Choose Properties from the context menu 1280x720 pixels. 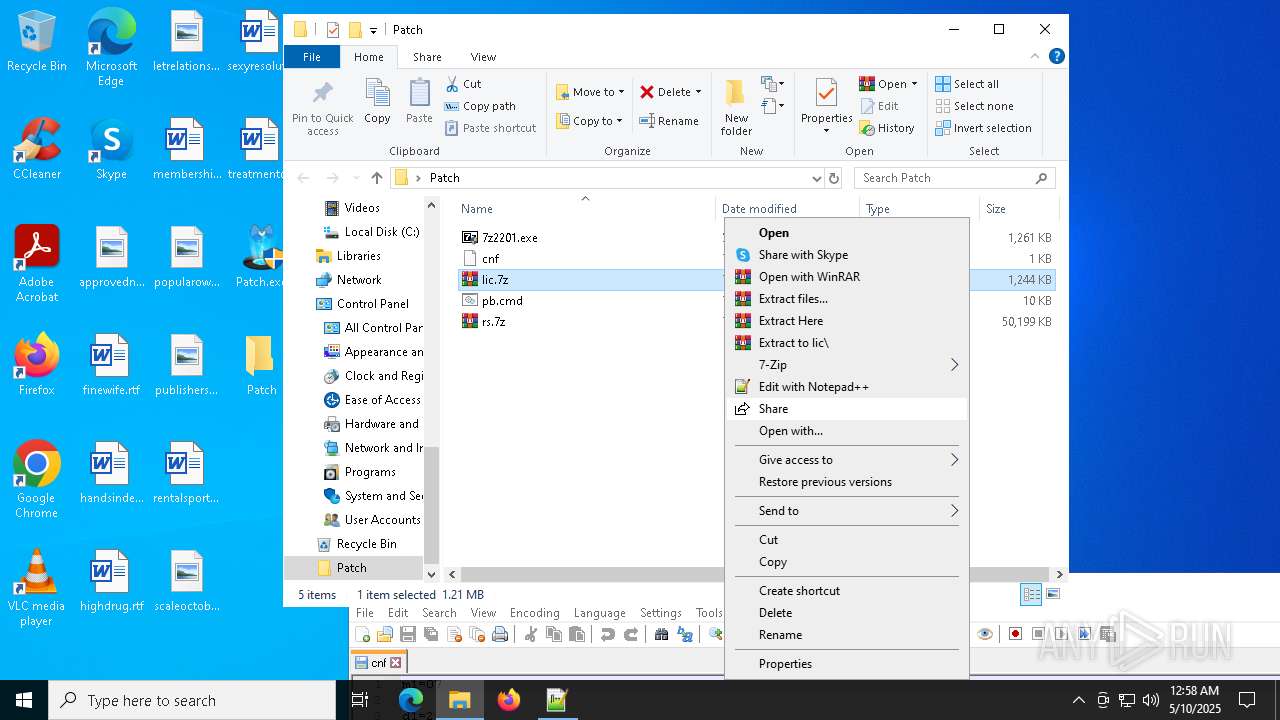pos(846,664)
